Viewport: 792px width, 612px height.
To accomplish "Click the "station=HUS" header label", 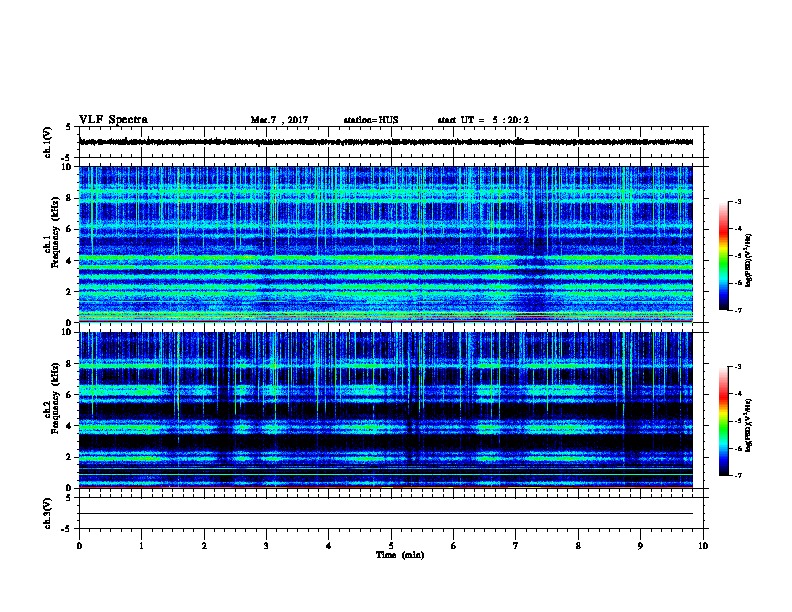I will tap(371, 120).
